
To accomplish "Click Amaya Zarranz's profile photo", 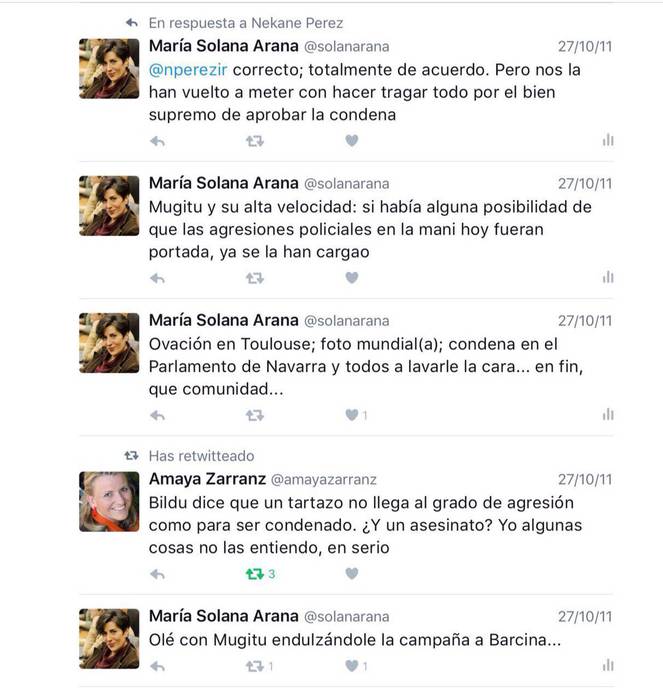I will [x=109, y=500].
